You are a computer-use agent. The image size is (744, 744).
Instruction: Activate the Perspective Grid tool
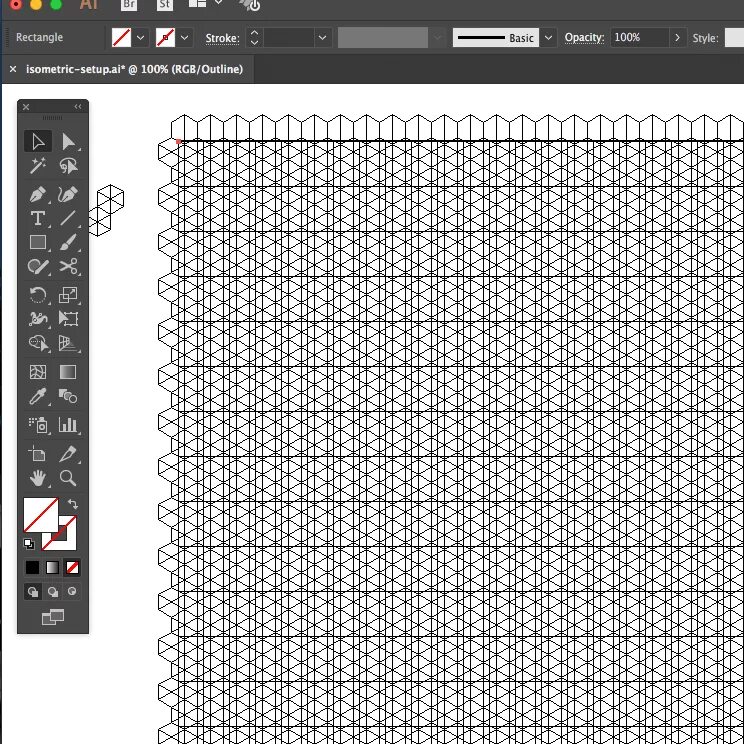pos(68,343)
